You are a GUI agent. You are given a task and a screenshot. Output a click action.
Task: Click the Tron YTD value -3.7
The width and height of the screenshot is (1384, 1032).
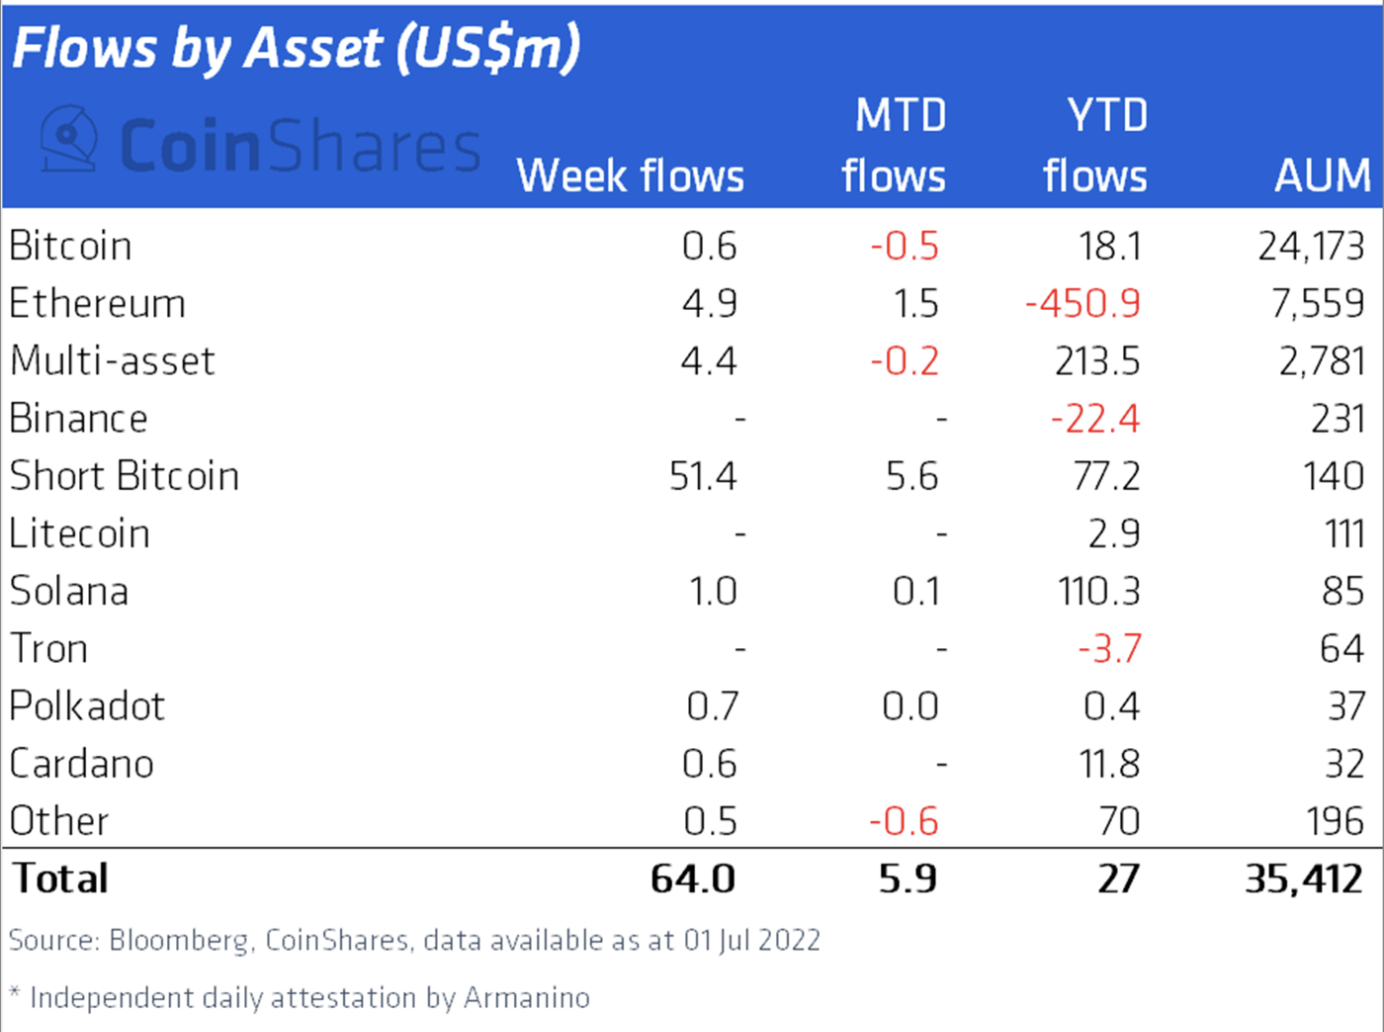tap(1109, 649)
